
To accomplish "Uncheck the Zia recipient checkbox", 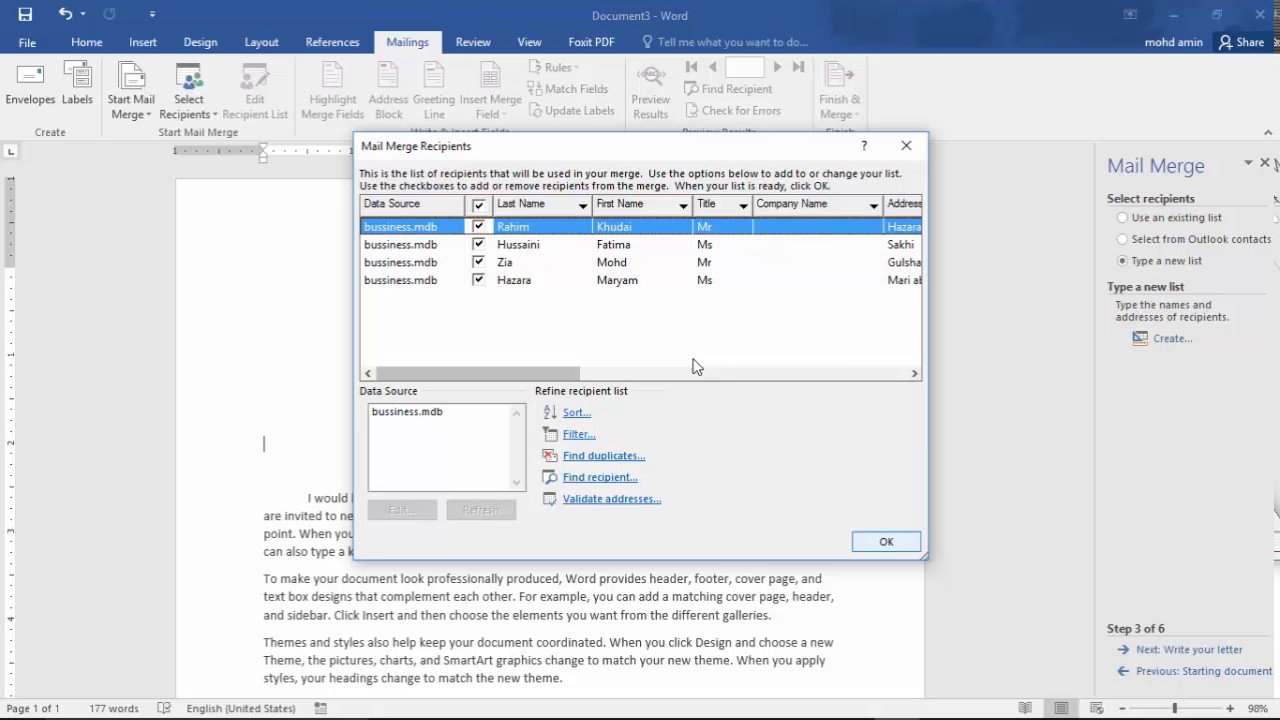I will 479,262.
